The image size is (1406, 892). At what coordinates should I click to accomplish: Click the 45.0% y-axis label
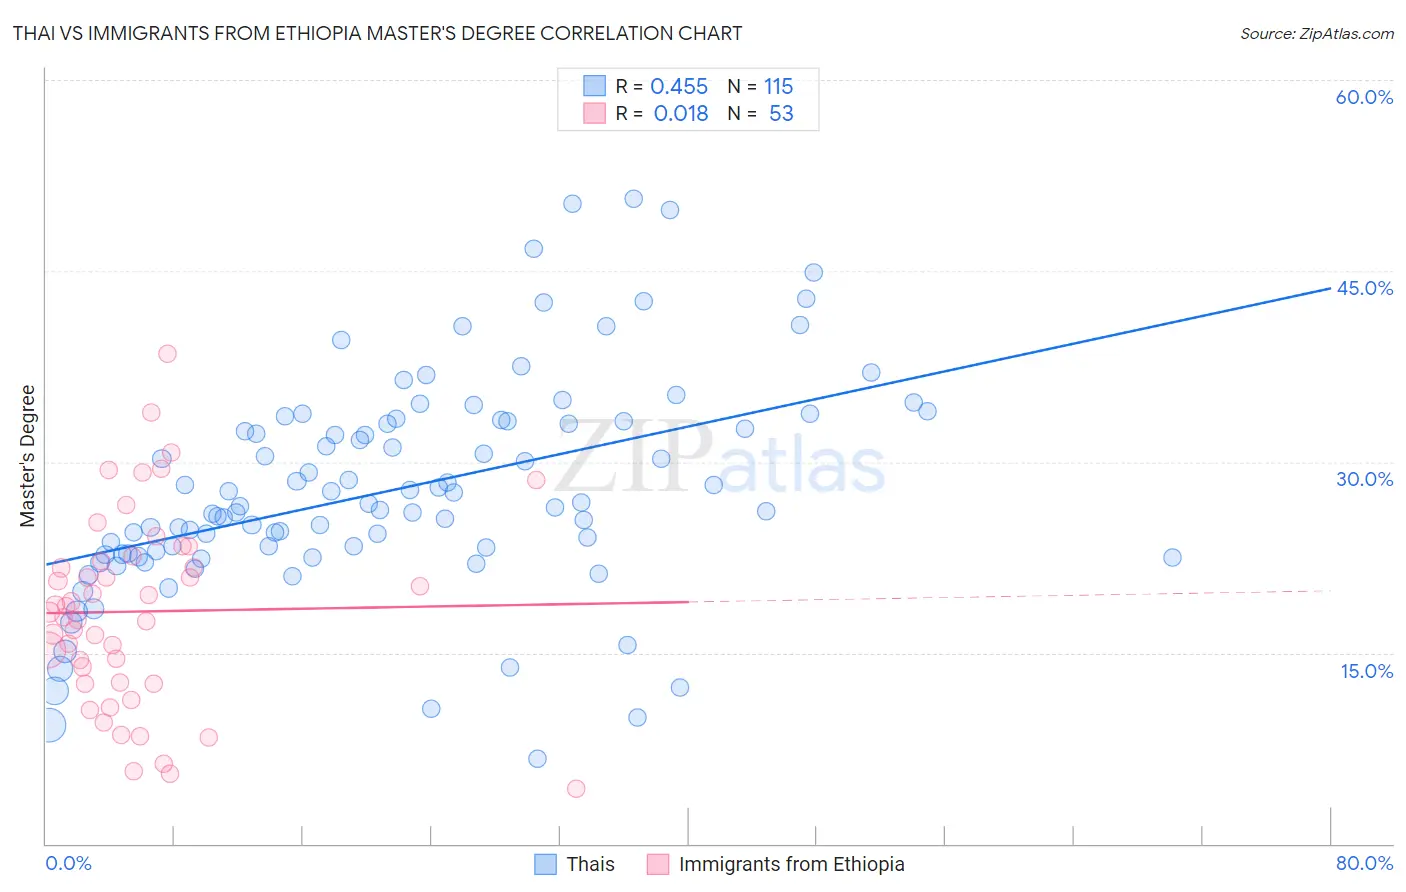coord(1364,288)
